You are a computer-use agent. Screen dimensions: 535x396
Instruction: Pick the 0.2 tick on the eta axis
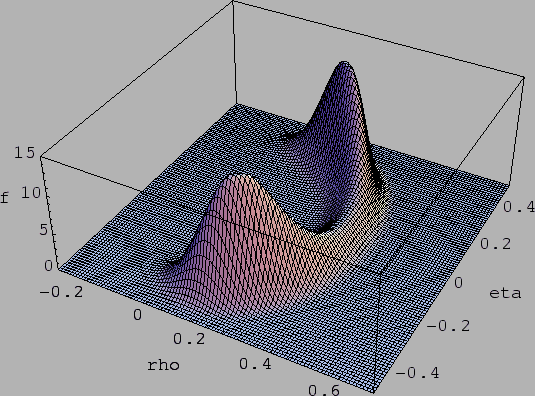coord(496,244)
